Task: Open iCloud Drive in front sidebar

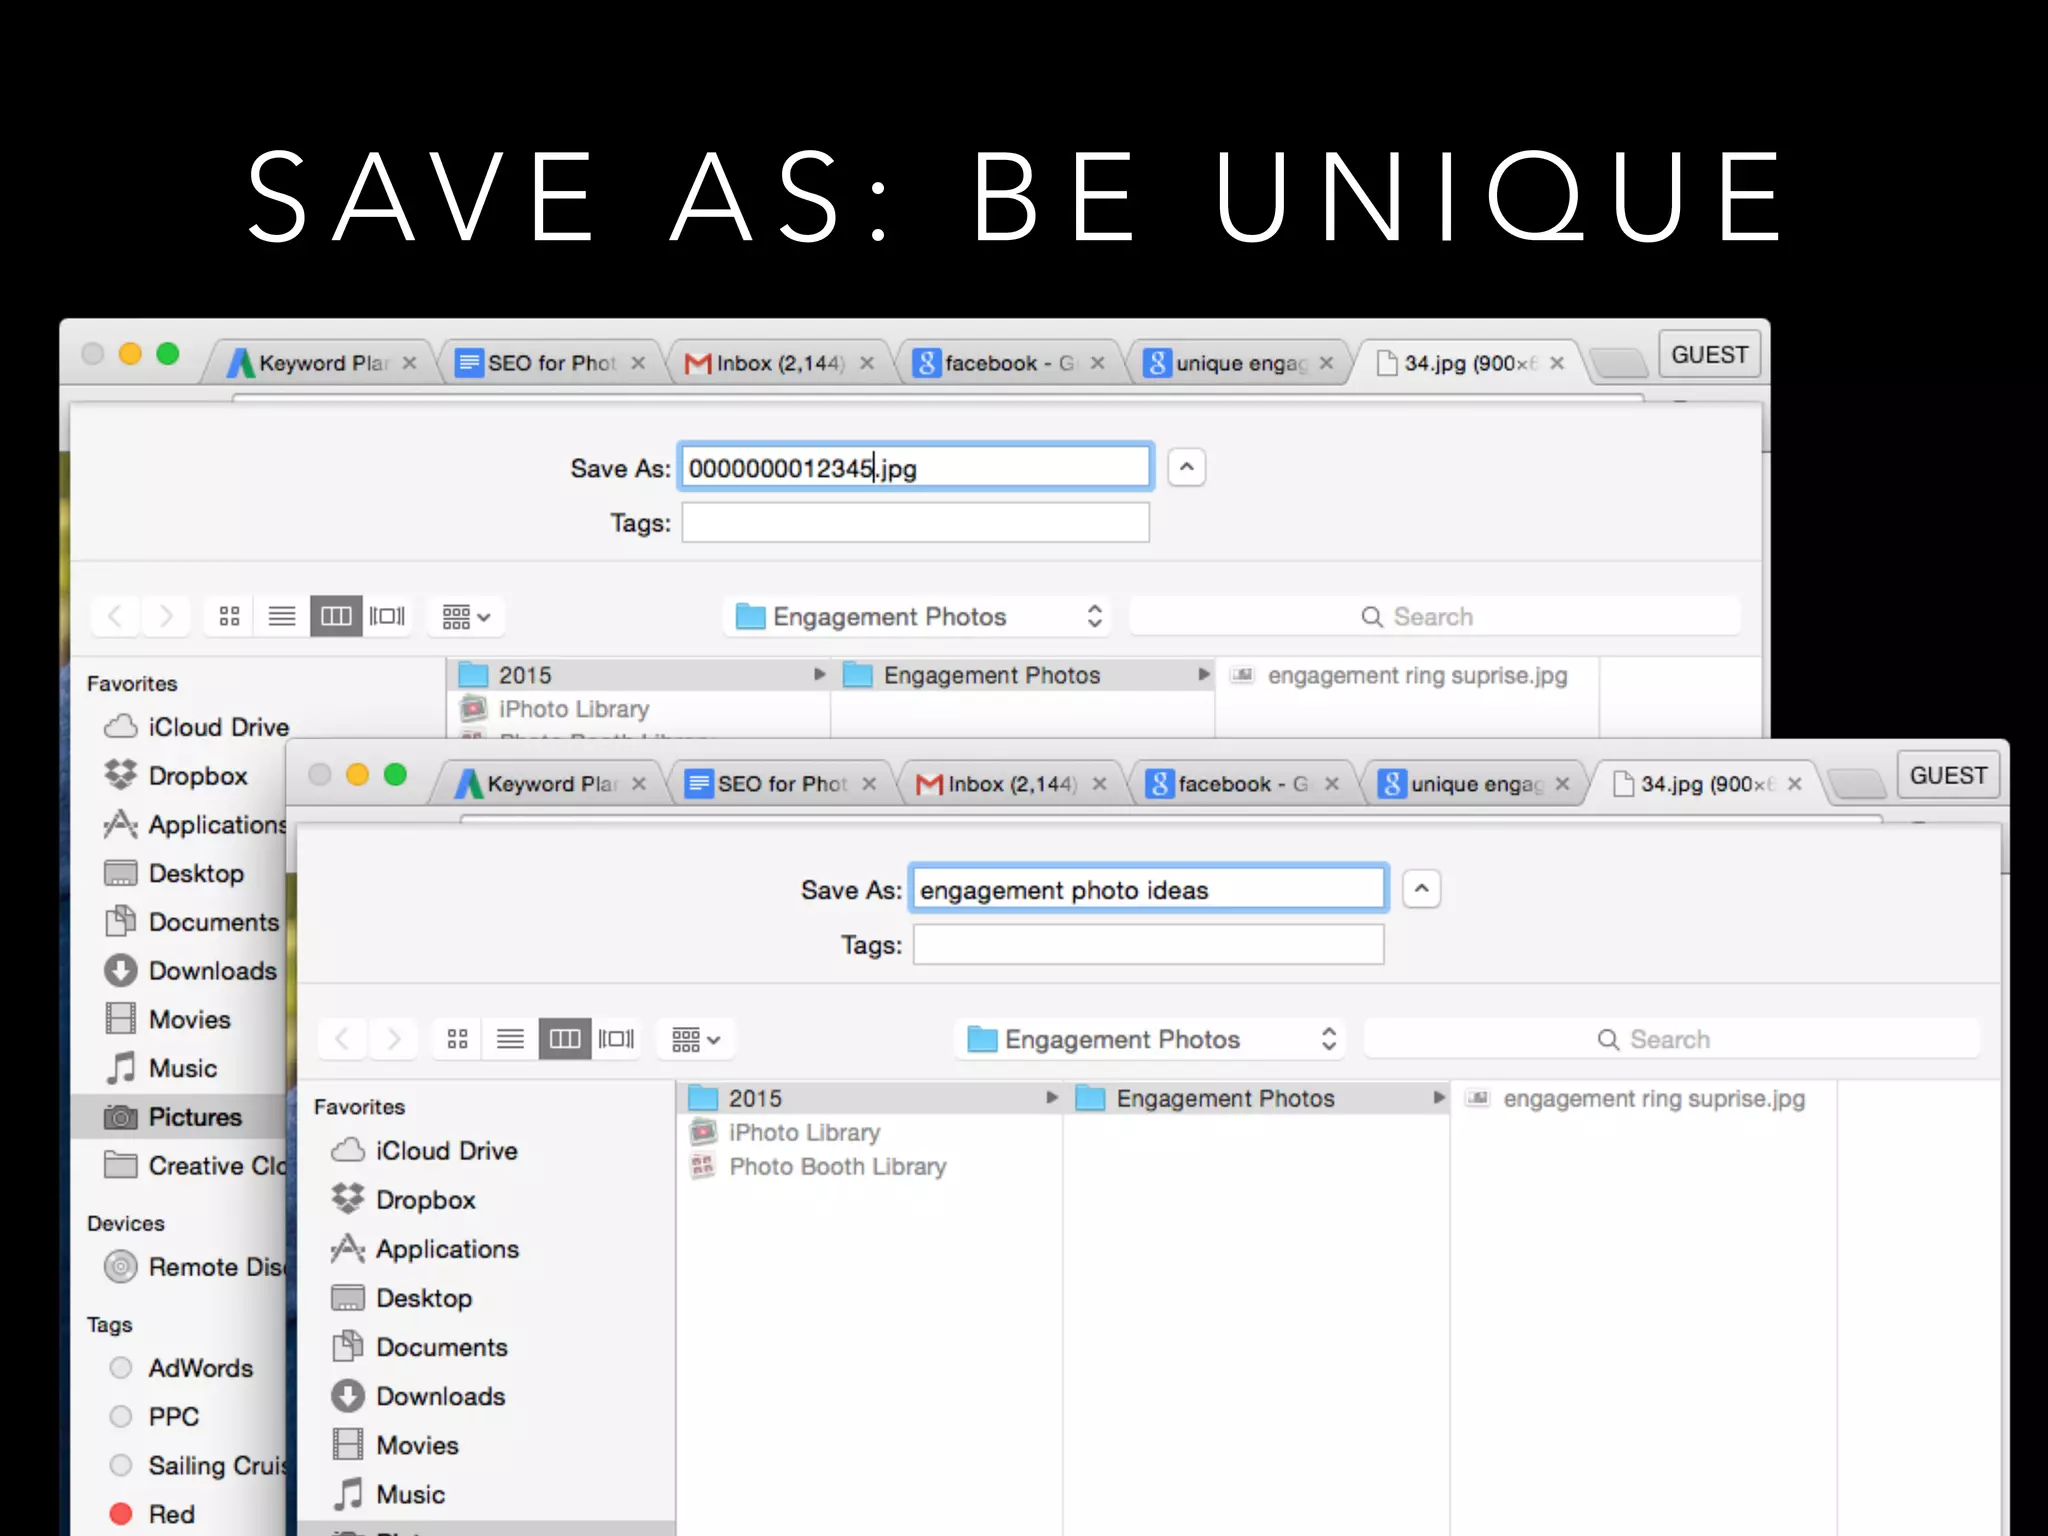Action: (446, 1151)
